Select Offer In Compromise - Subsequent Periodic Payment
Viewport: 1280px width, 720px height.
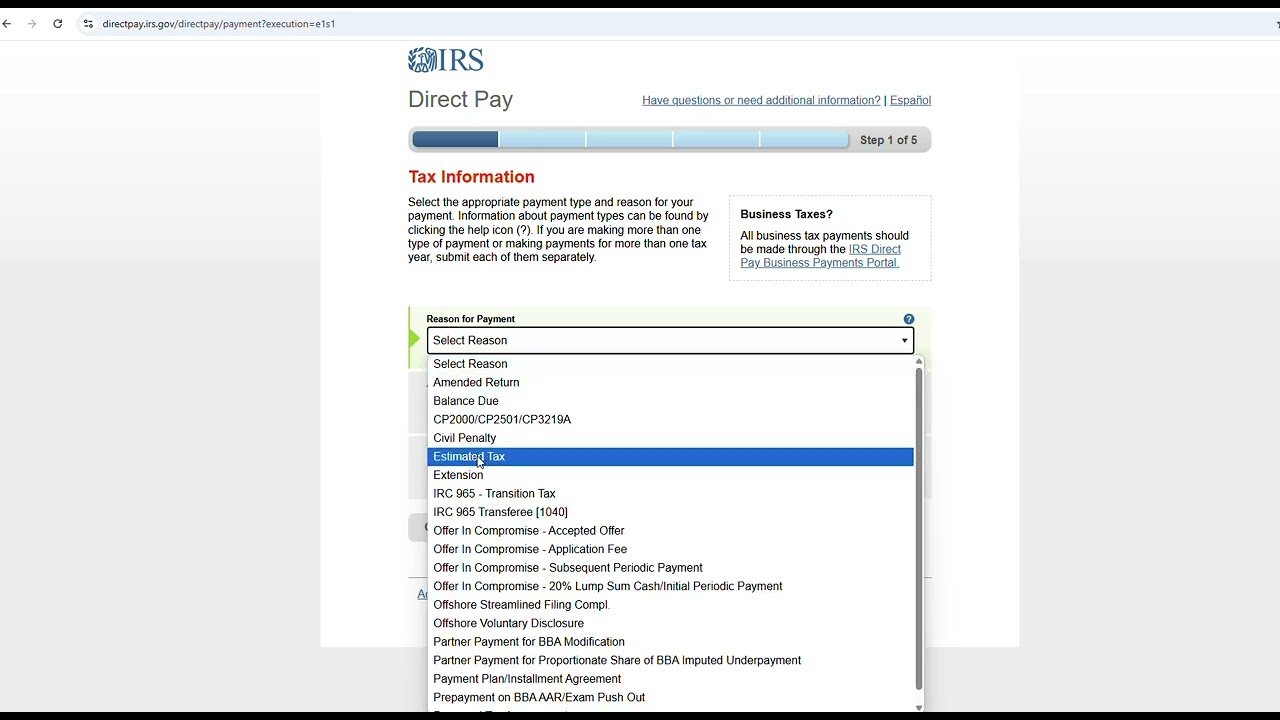pos(670,568)
